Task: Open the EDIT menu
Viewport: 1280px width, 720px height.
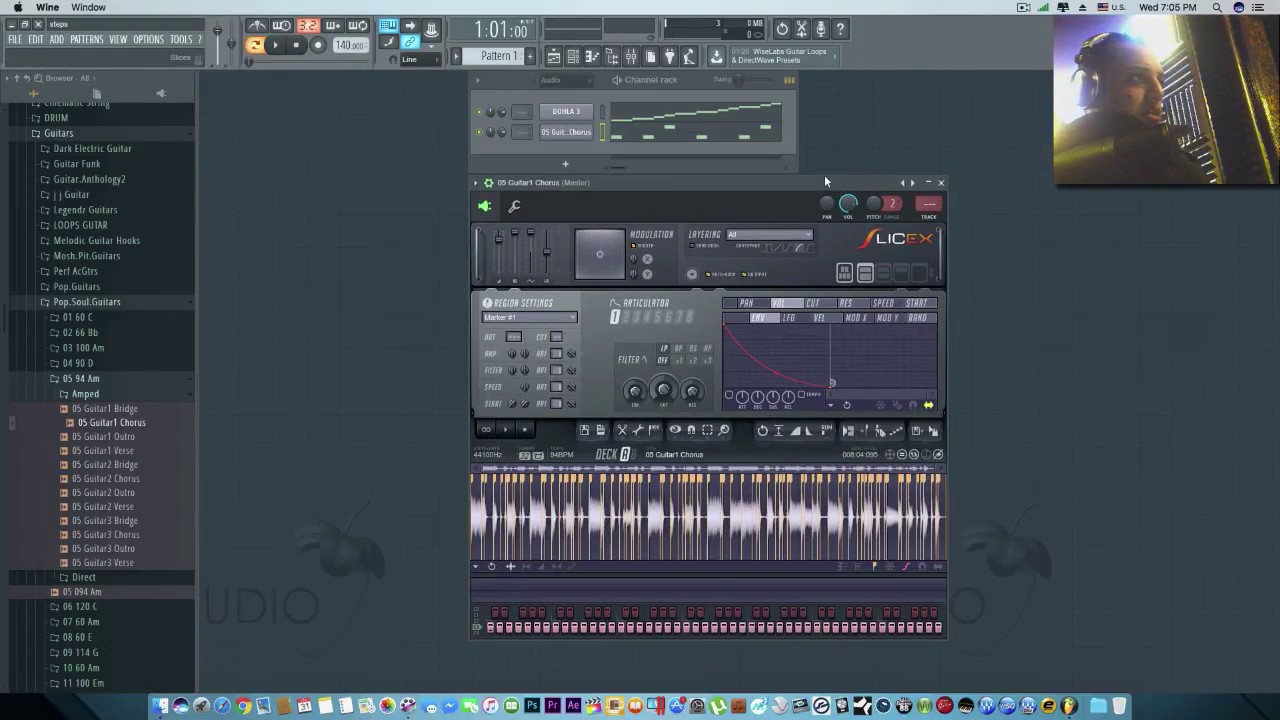Action: tap(36, 40)
